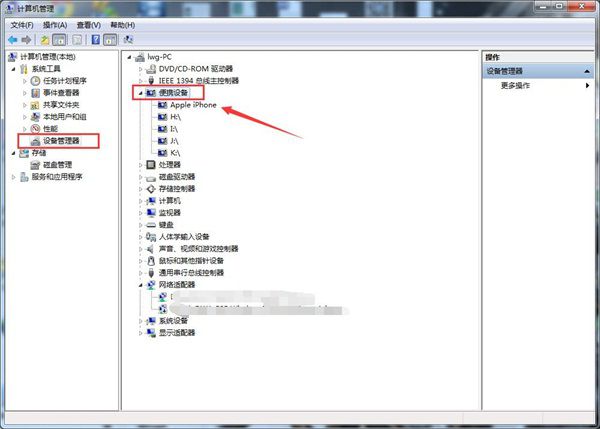Expand the DVD/CD-ROM 驱动器 node
The image size is (600, 429).
click(x=140, y=69)
